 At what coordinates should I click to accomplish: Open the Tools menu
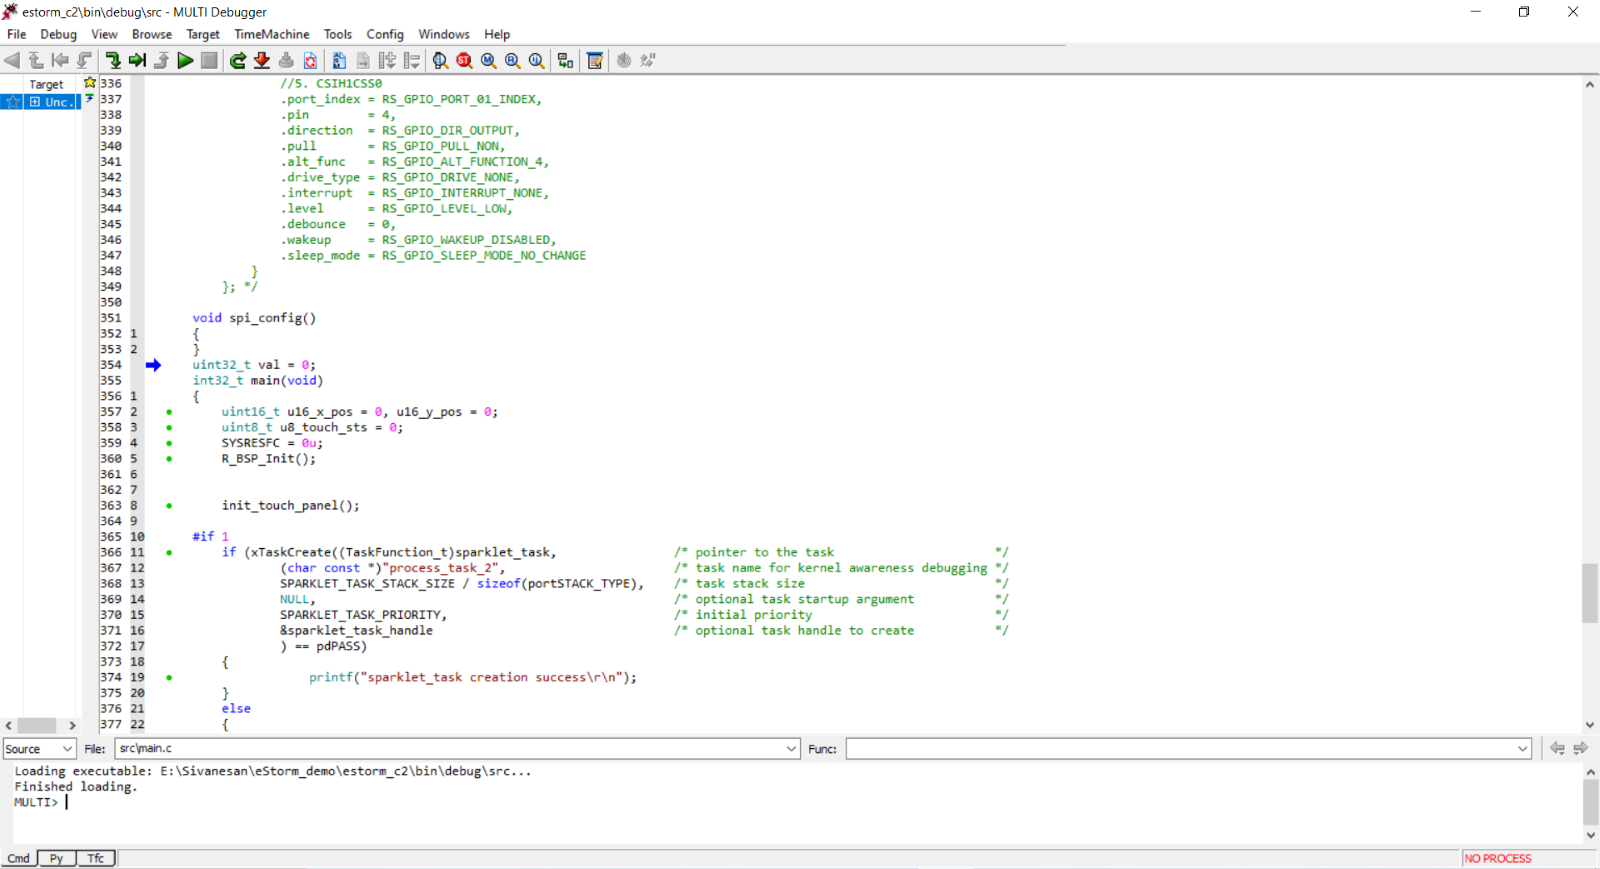tap(338, 34)
